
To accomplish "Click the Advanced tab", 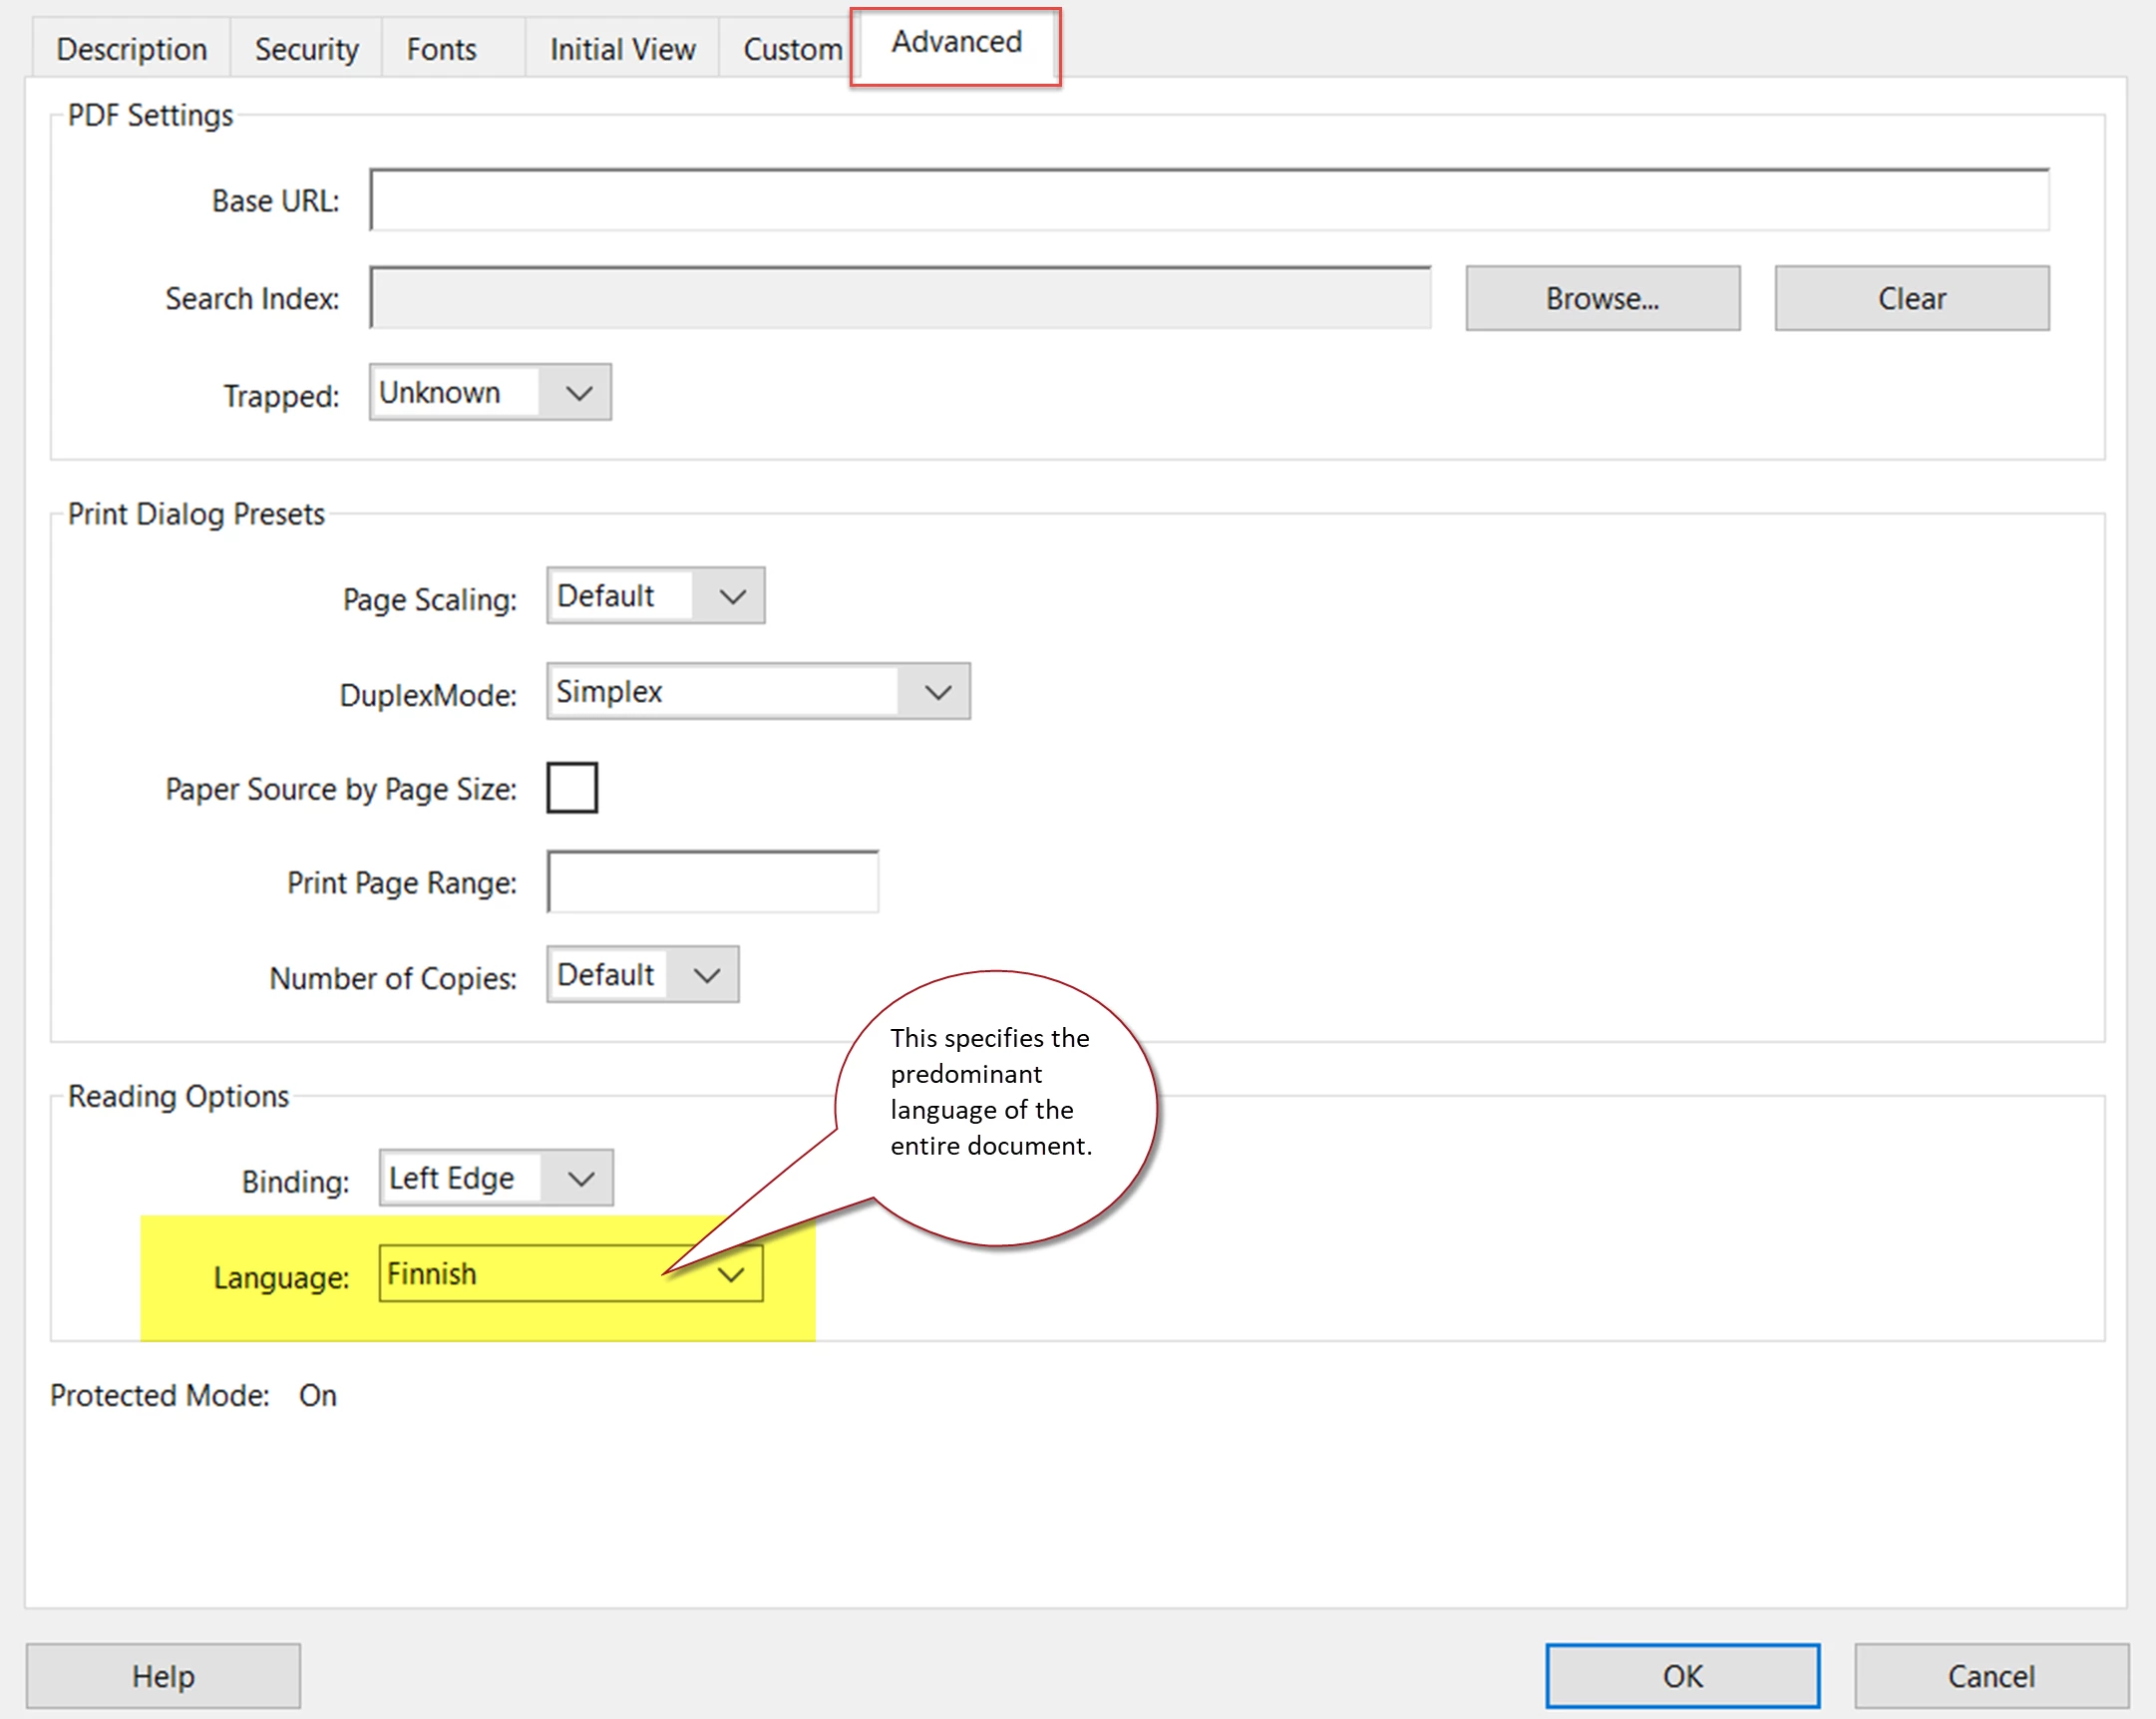I will (x=956, y=43).
